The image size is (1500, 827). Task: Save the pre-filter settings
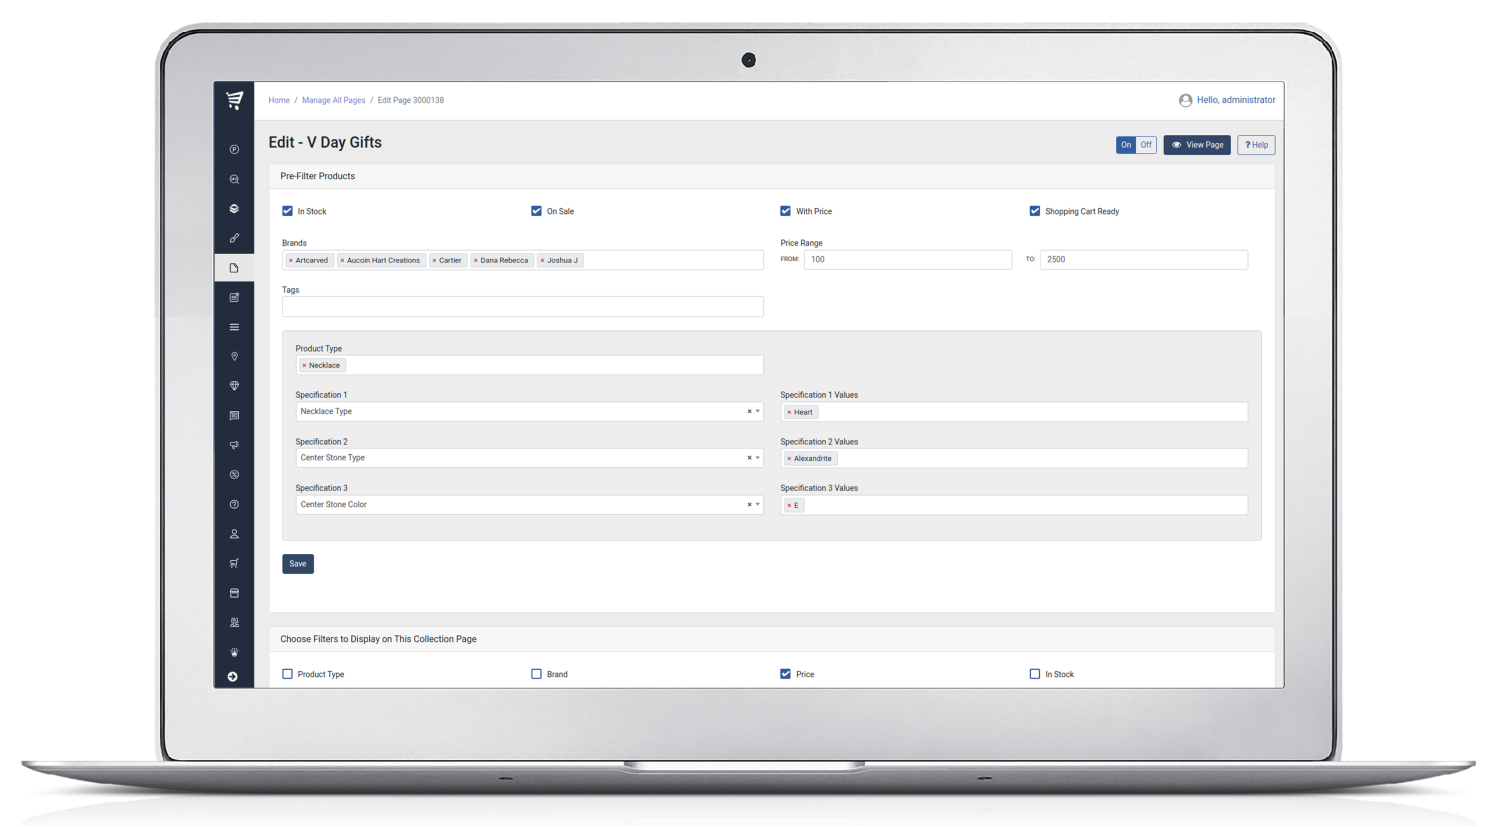click(298, 564)
